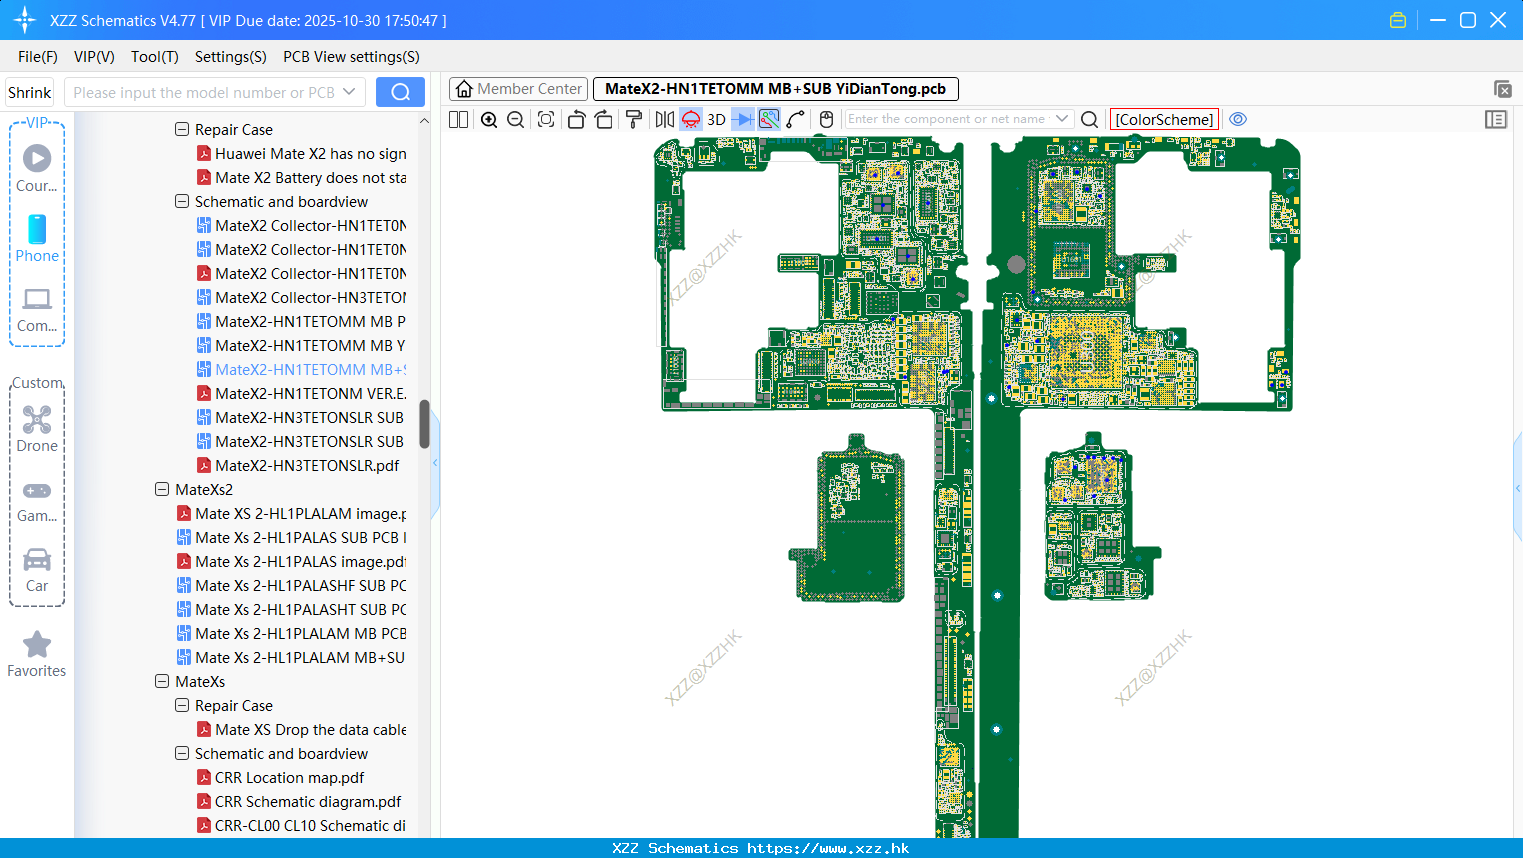Toggle the red dome highlight tool
1523x858 pixels.
pos(691,119)
